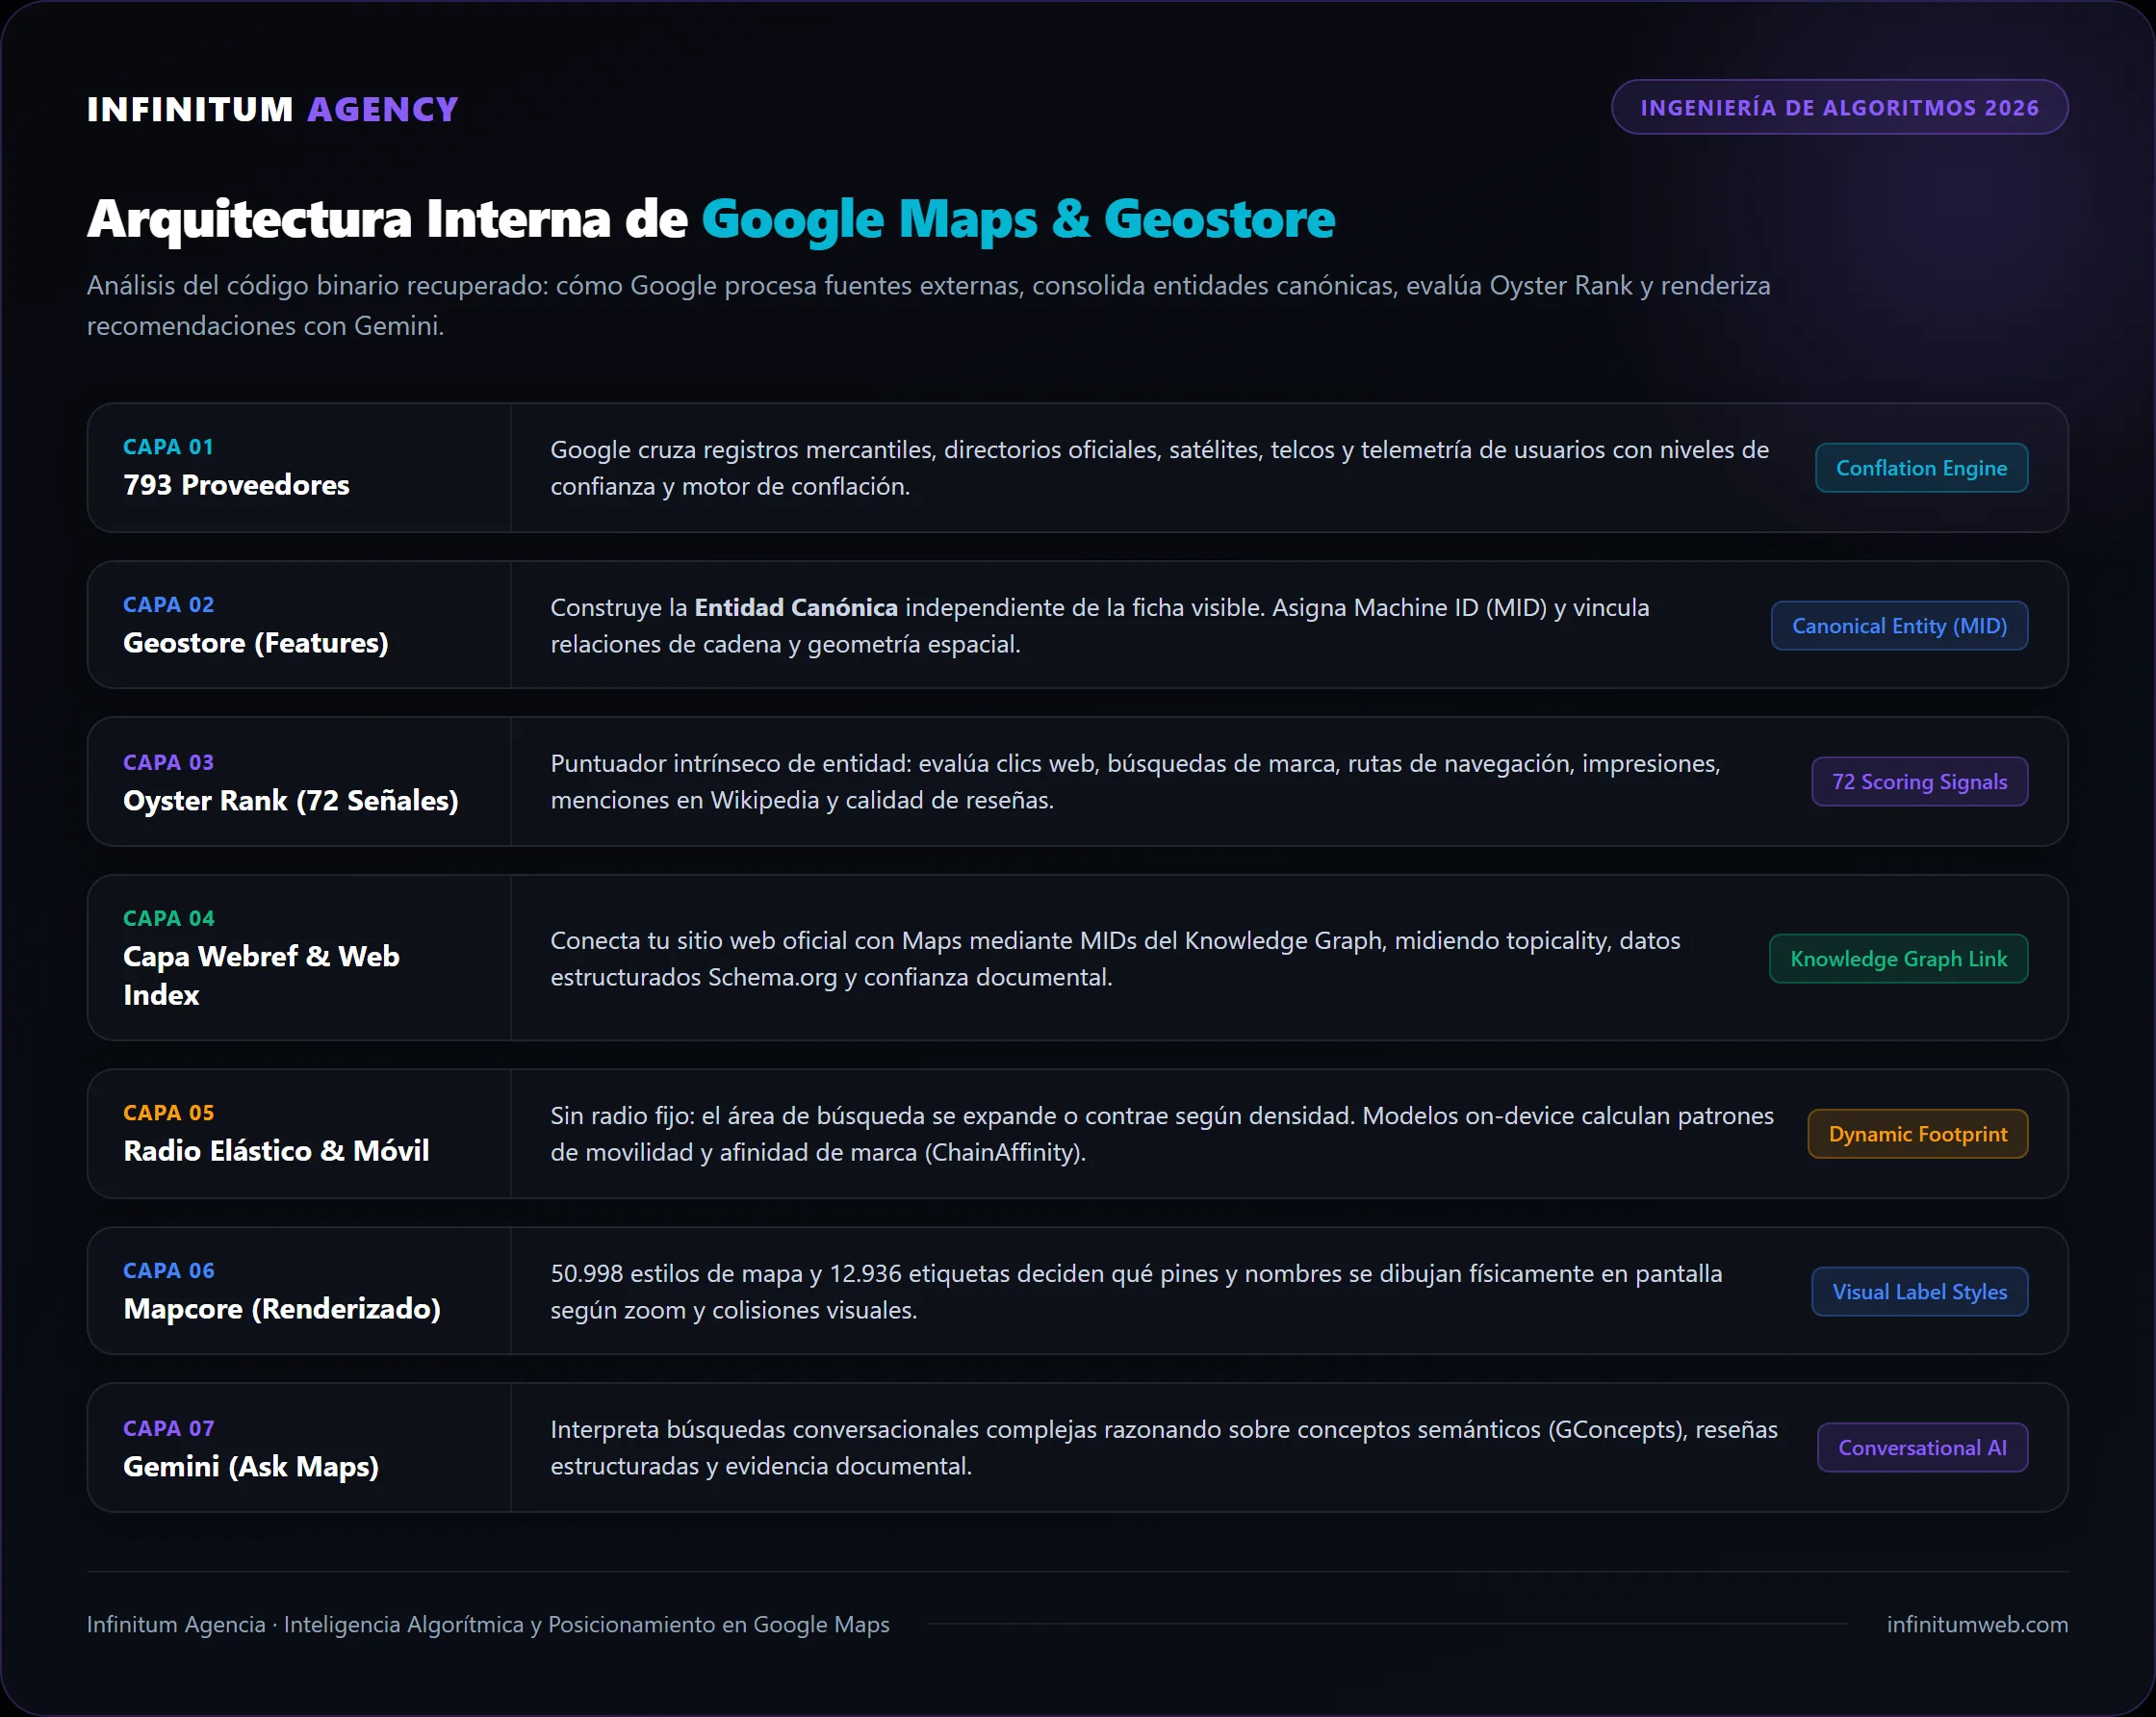Click the description starting 'Sin radio fijo'
The width and height of the screenshot is (2156, 1717).
(x=1162, y=1134)
